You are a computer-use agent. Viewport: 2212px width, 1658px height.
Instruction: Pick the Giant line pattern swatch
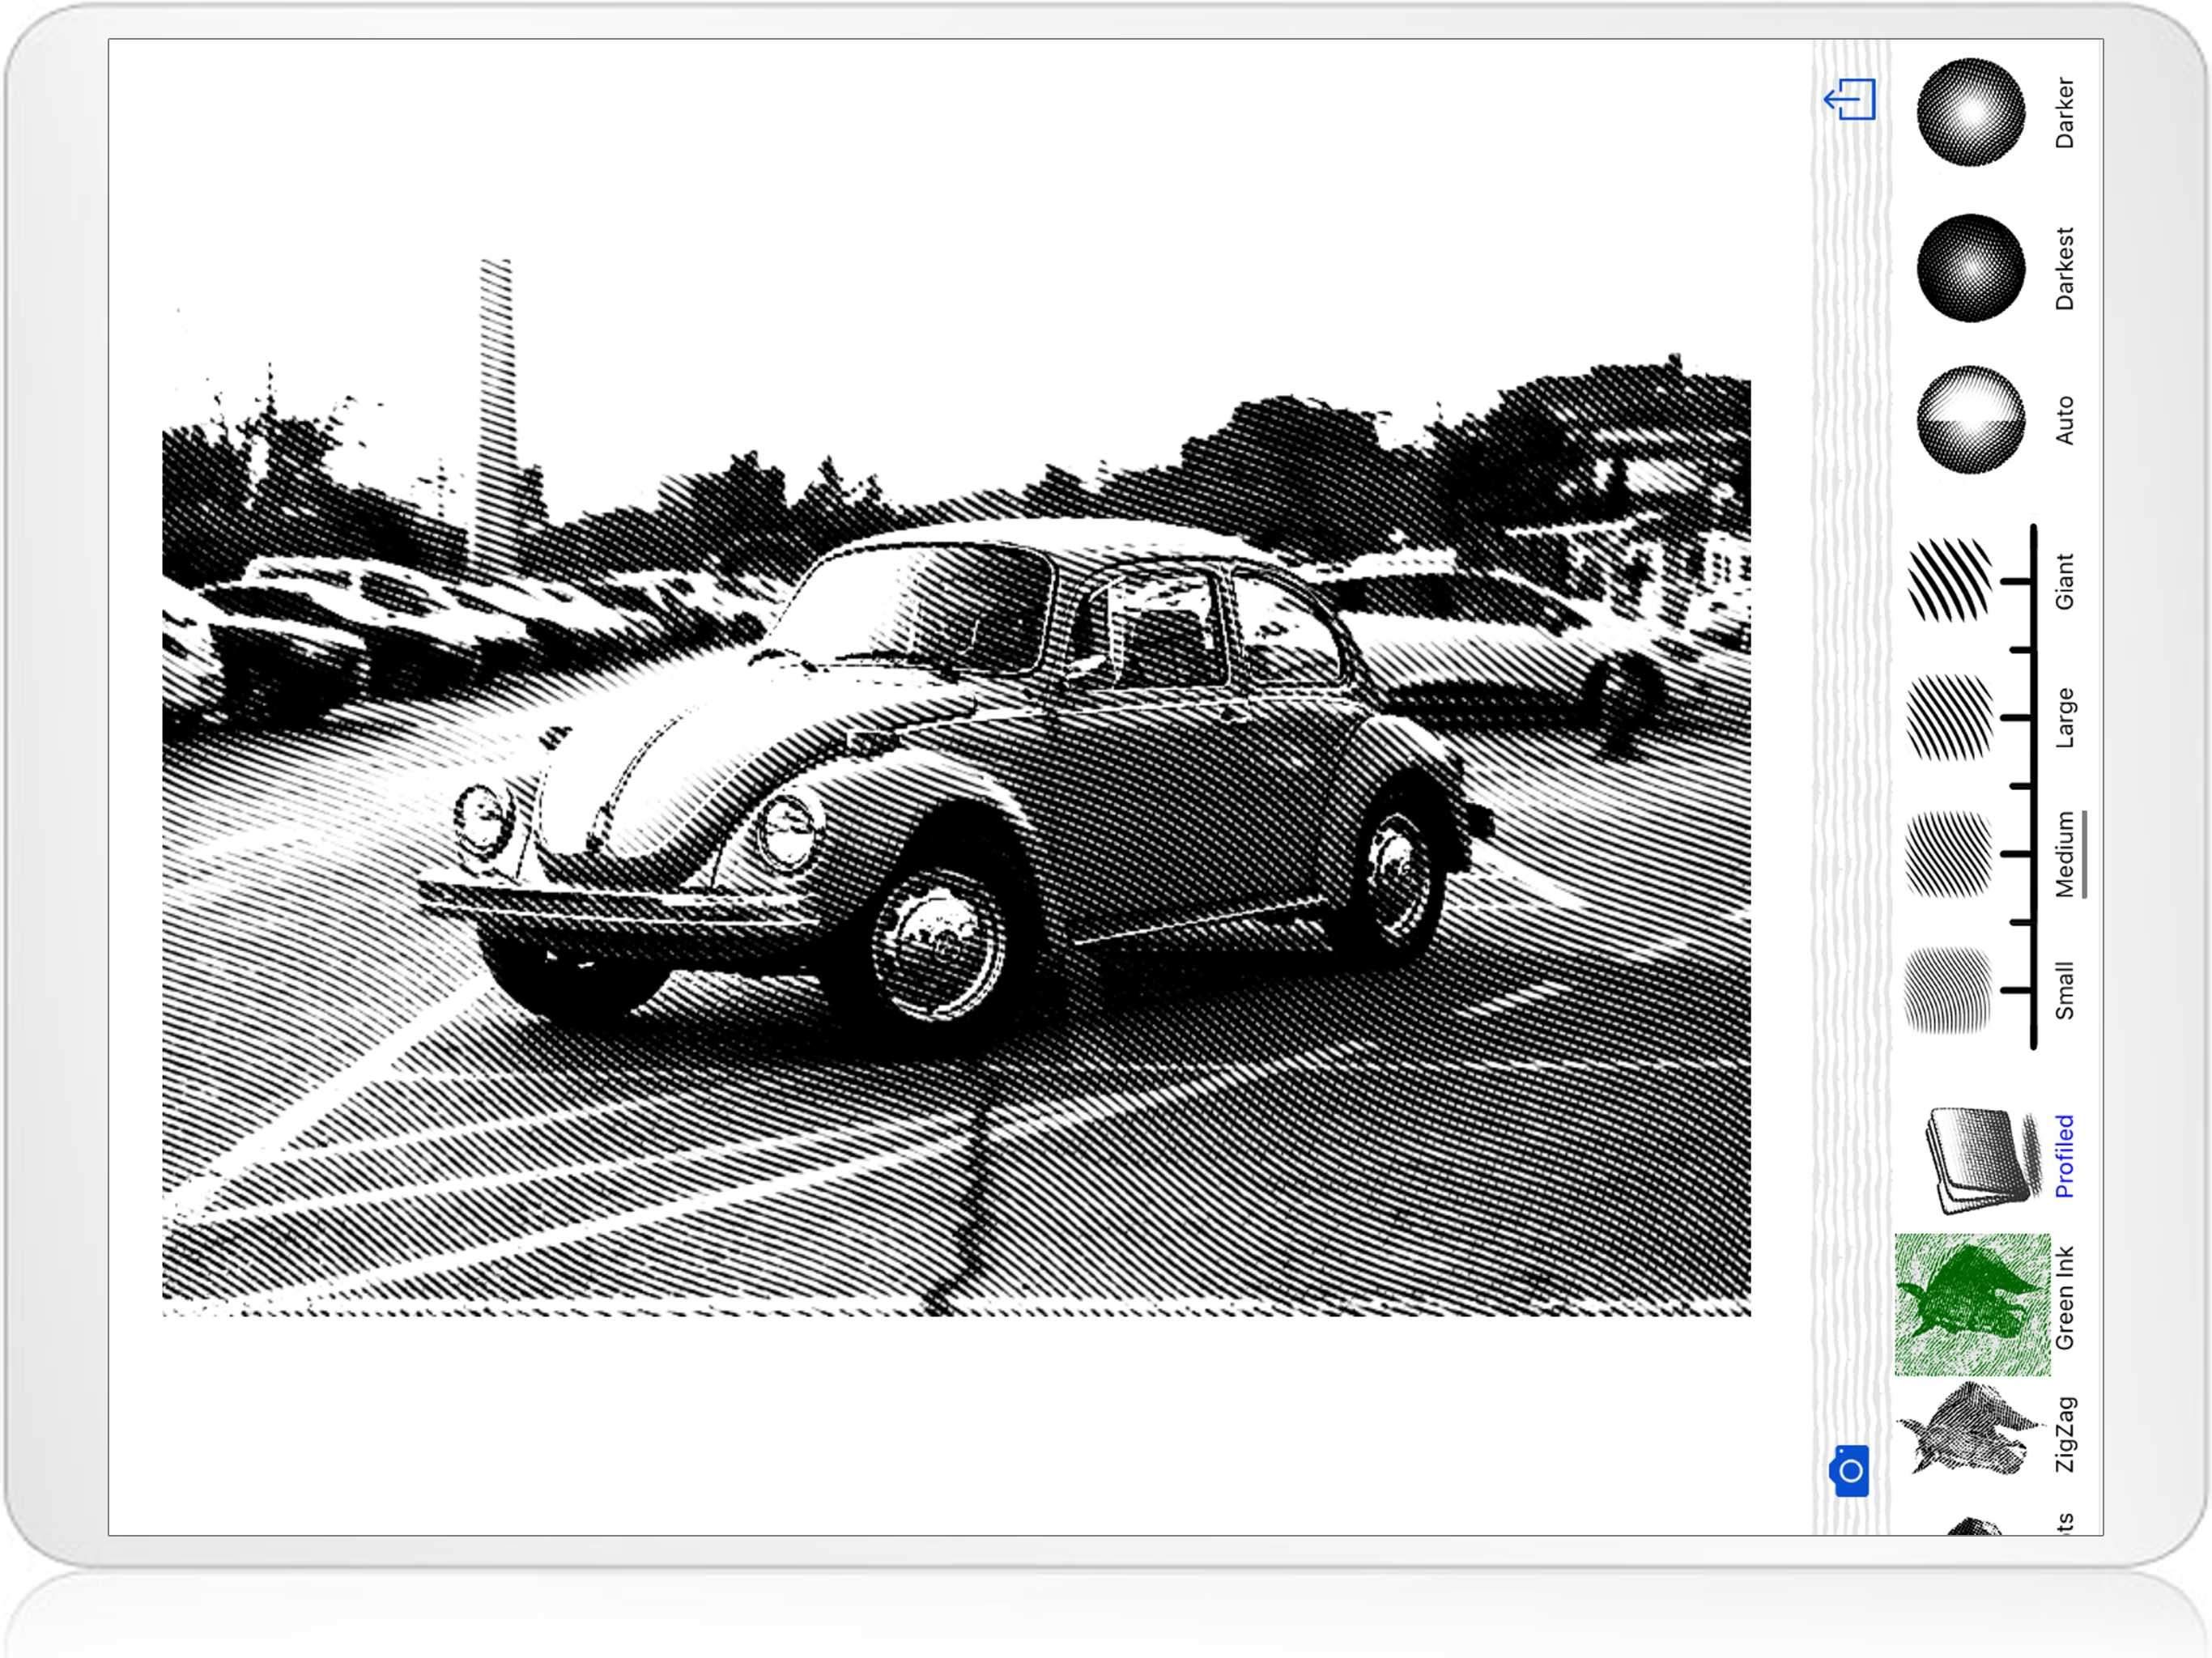click(x=1948, y=580)
